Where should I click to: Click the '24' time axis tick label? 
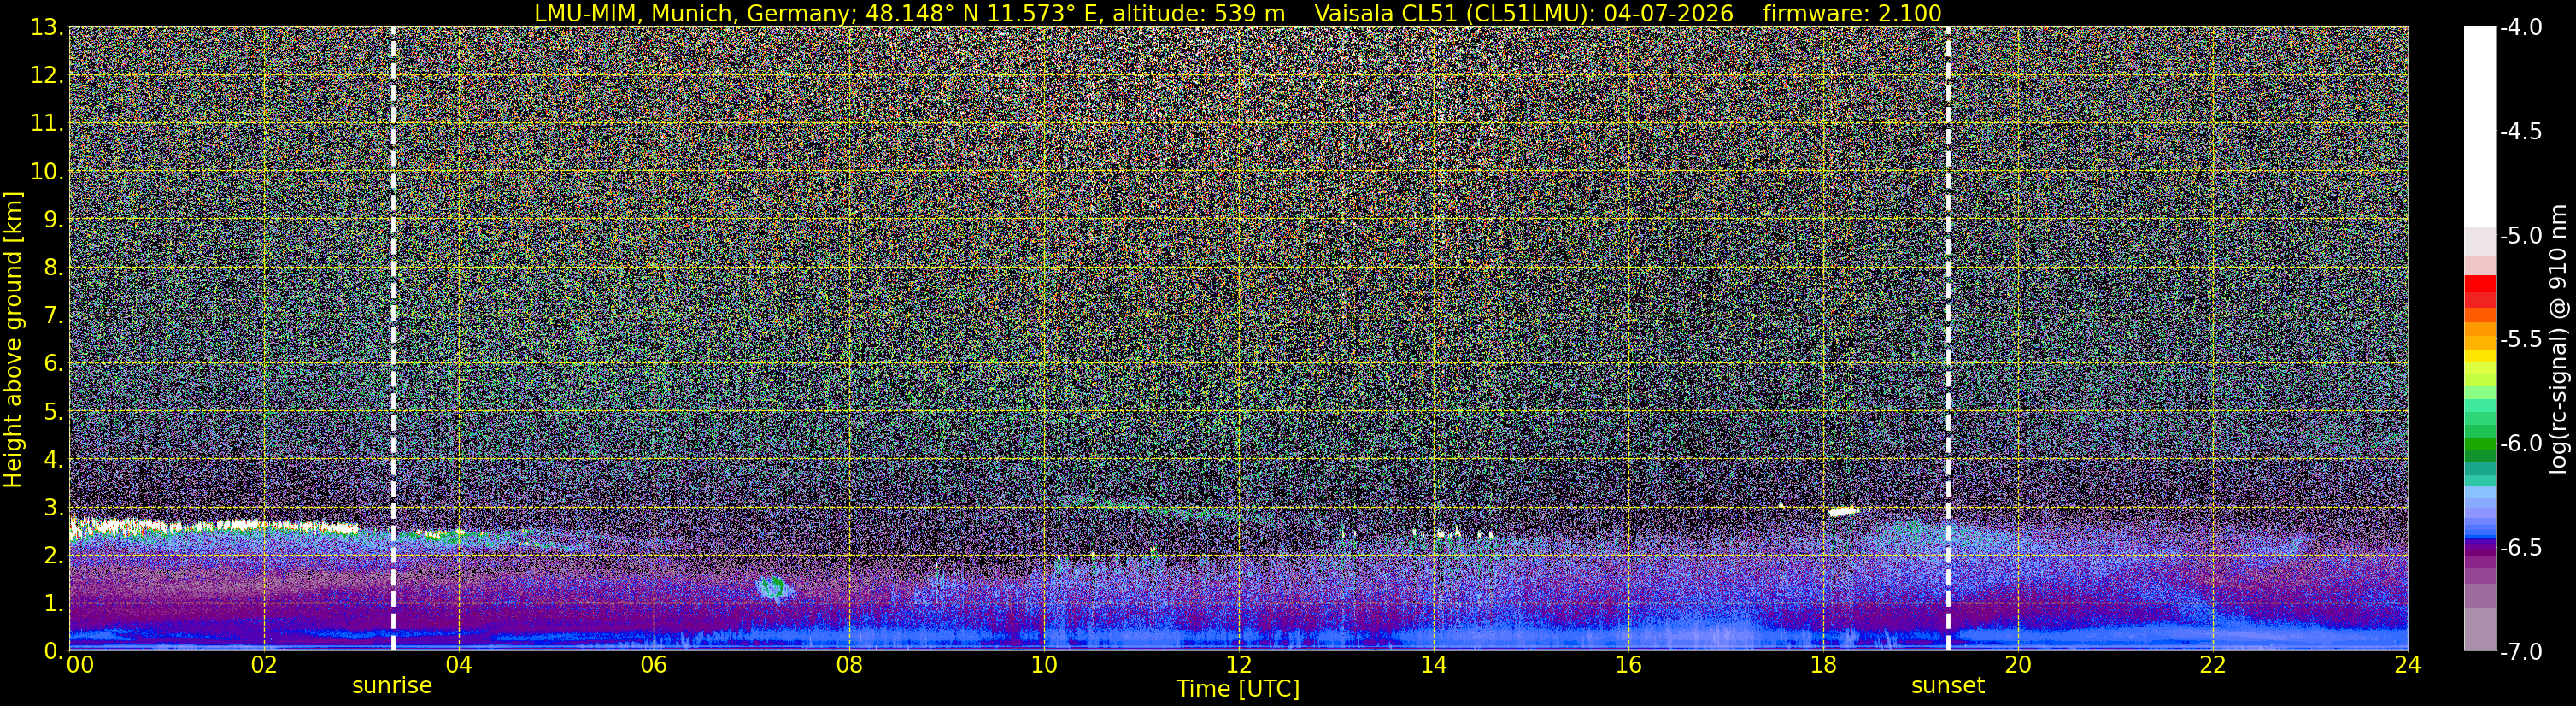(2407, 665)
